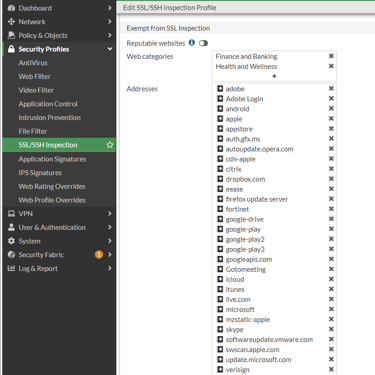This screenshot has width=375, height=375.
Task: Expand the Network menu chevron
Action: pos(109,22)
